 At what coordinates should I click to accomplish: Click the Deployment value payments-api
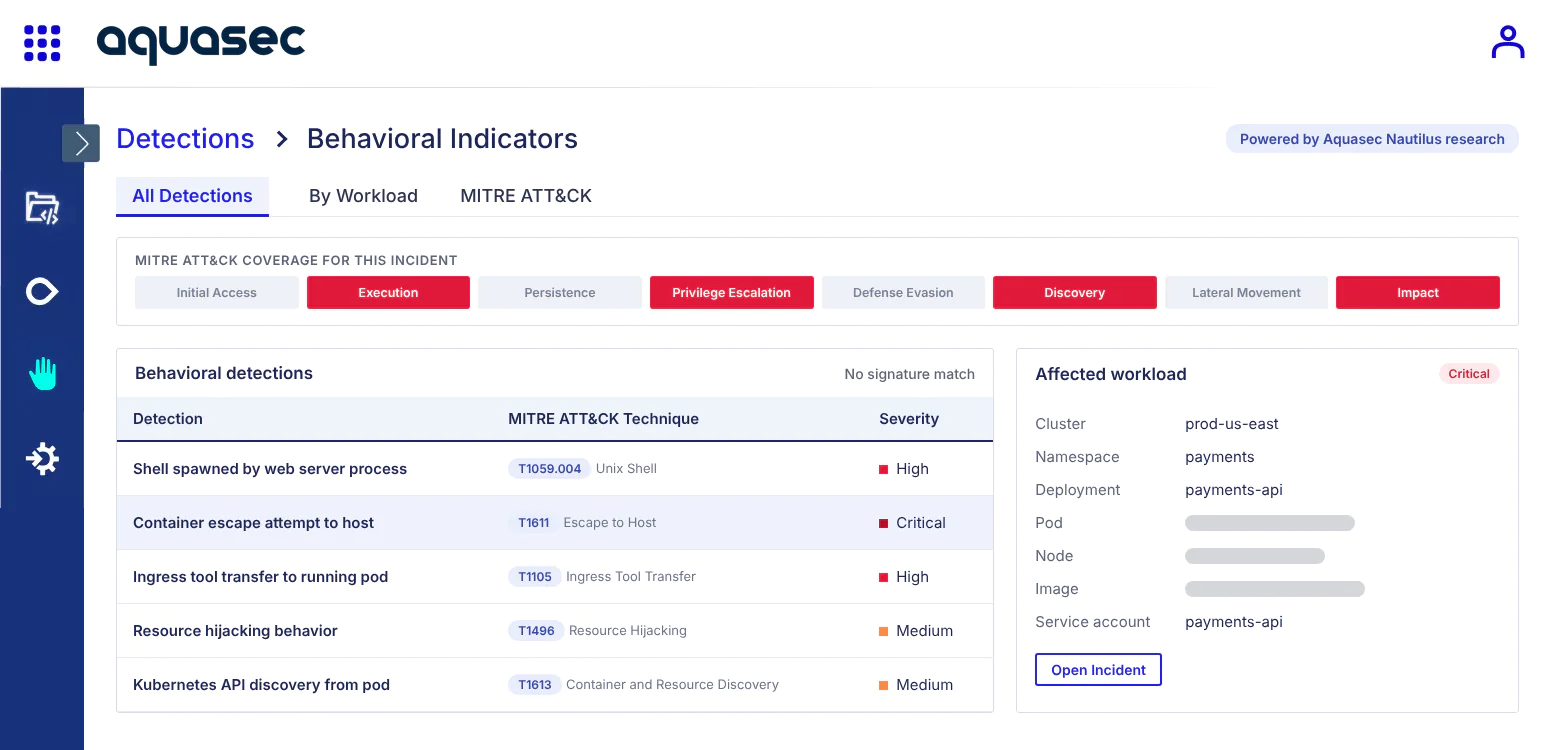coord(1234,490)
